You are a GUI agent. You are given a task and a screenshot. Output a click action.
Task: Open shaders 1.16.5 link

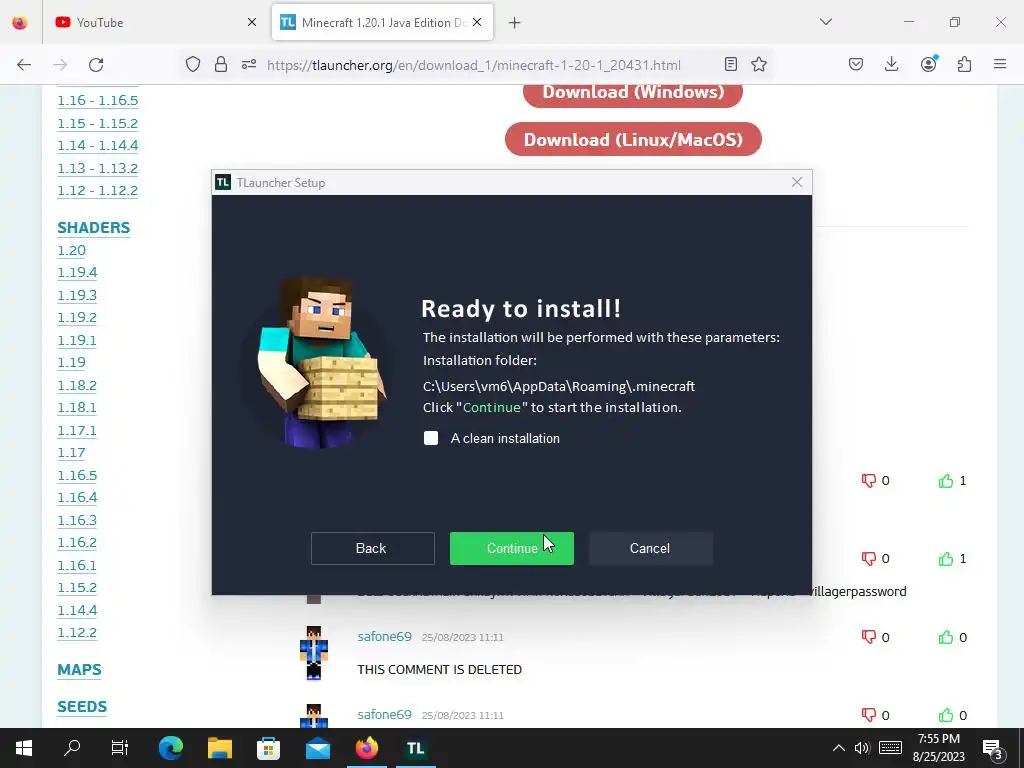click(x=77, y=475)
